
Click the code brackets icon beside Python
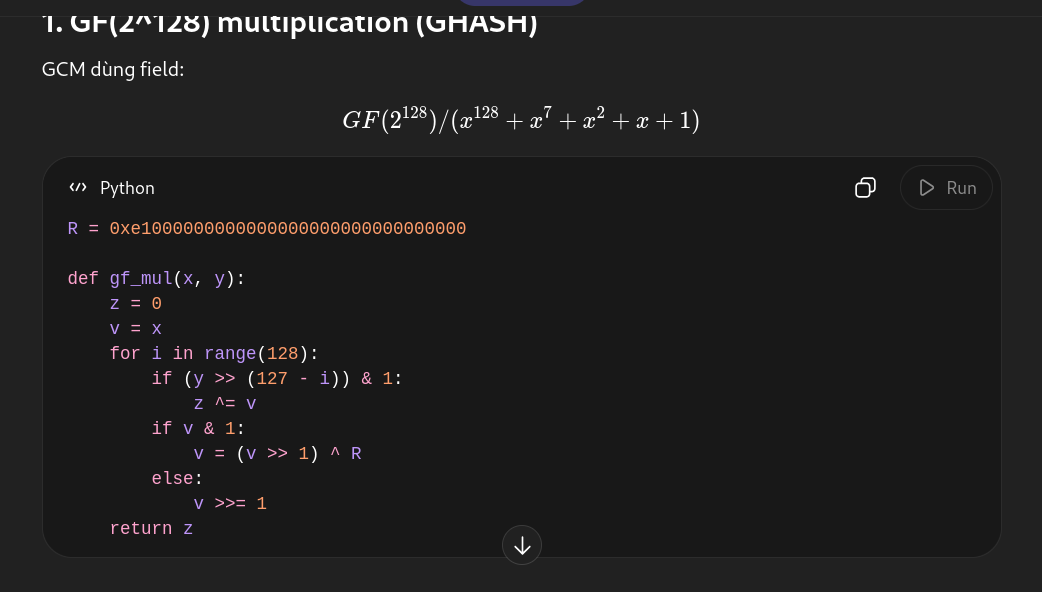pyautogui.click(x=78, y=188)
